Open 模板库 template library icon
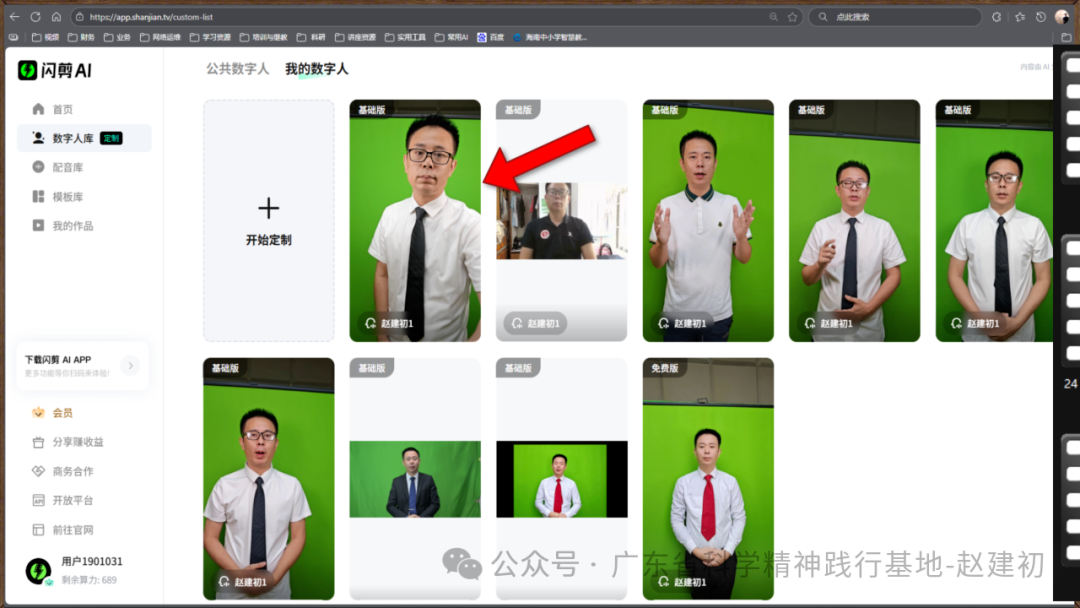Screen dimensions: 1080x608 coord(39,196)
